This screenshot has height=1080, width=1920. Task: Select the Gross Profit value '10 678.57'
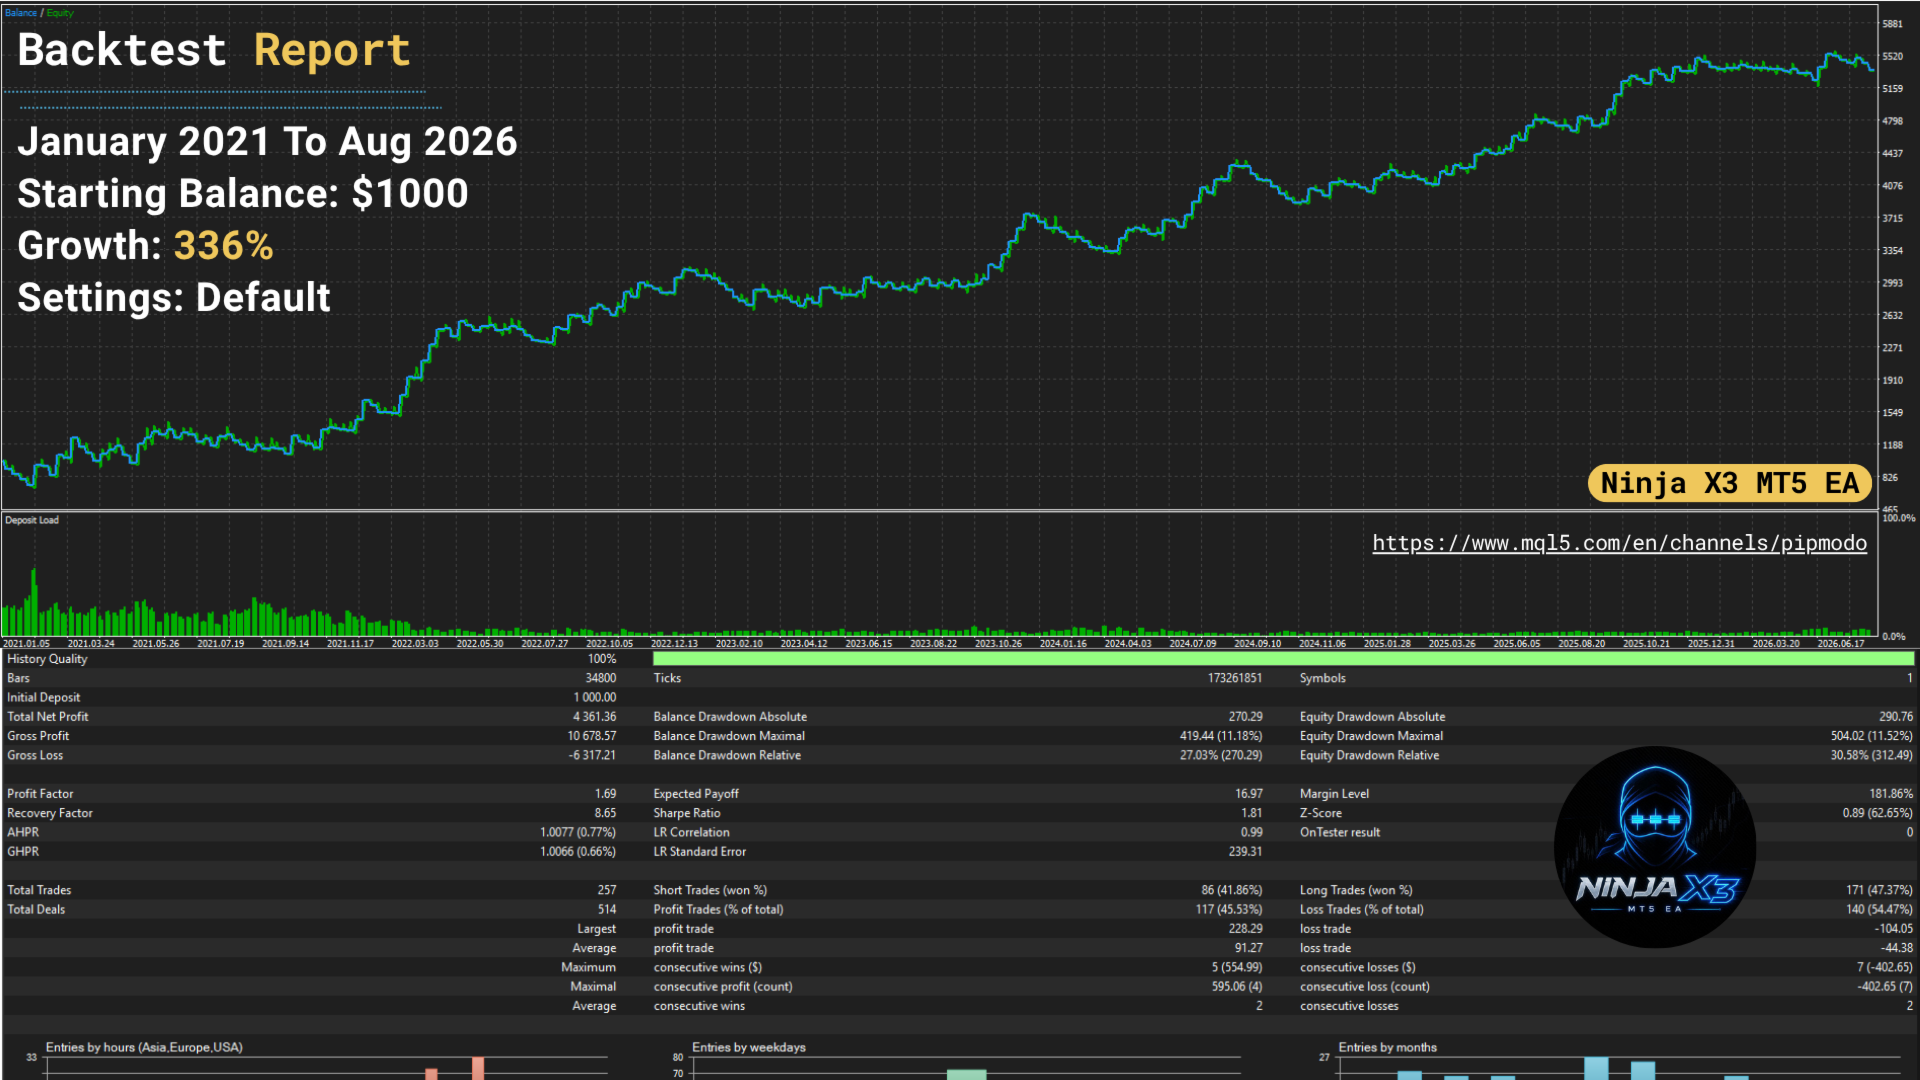(592, 736)
